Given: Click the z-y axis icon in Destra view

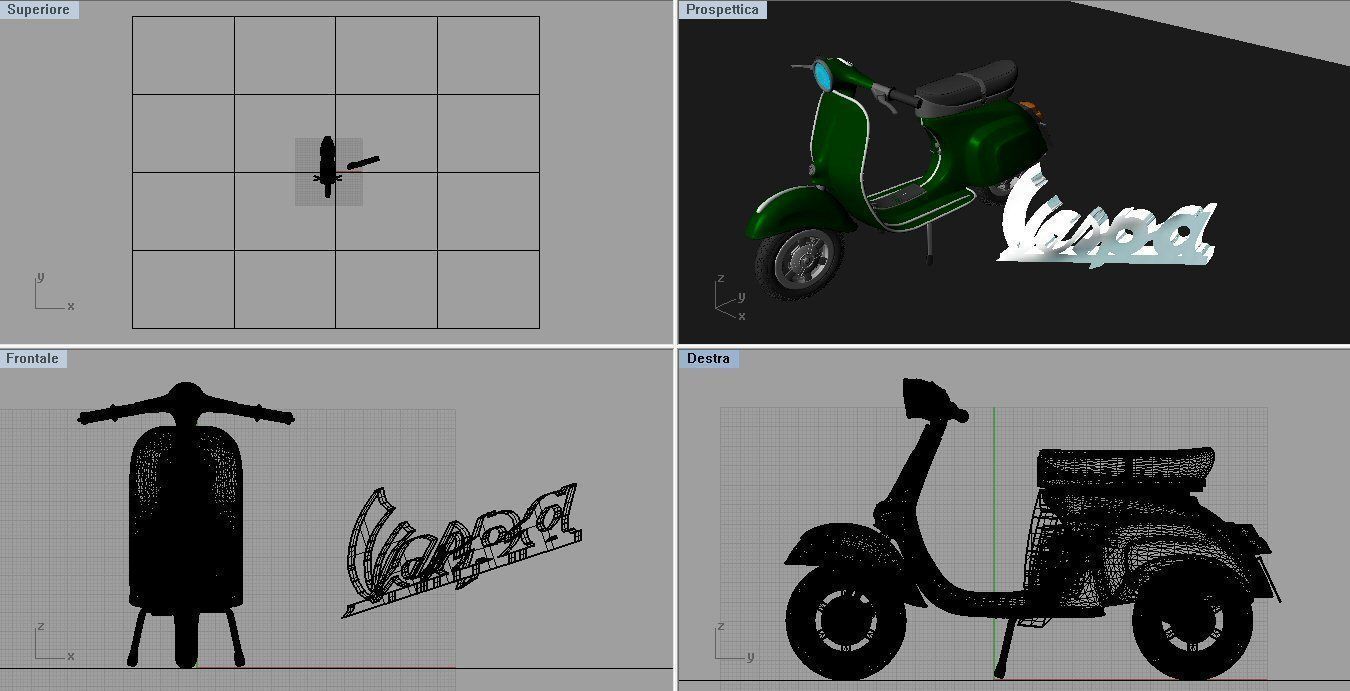Looking at the screenshot, I should [736, 642].
